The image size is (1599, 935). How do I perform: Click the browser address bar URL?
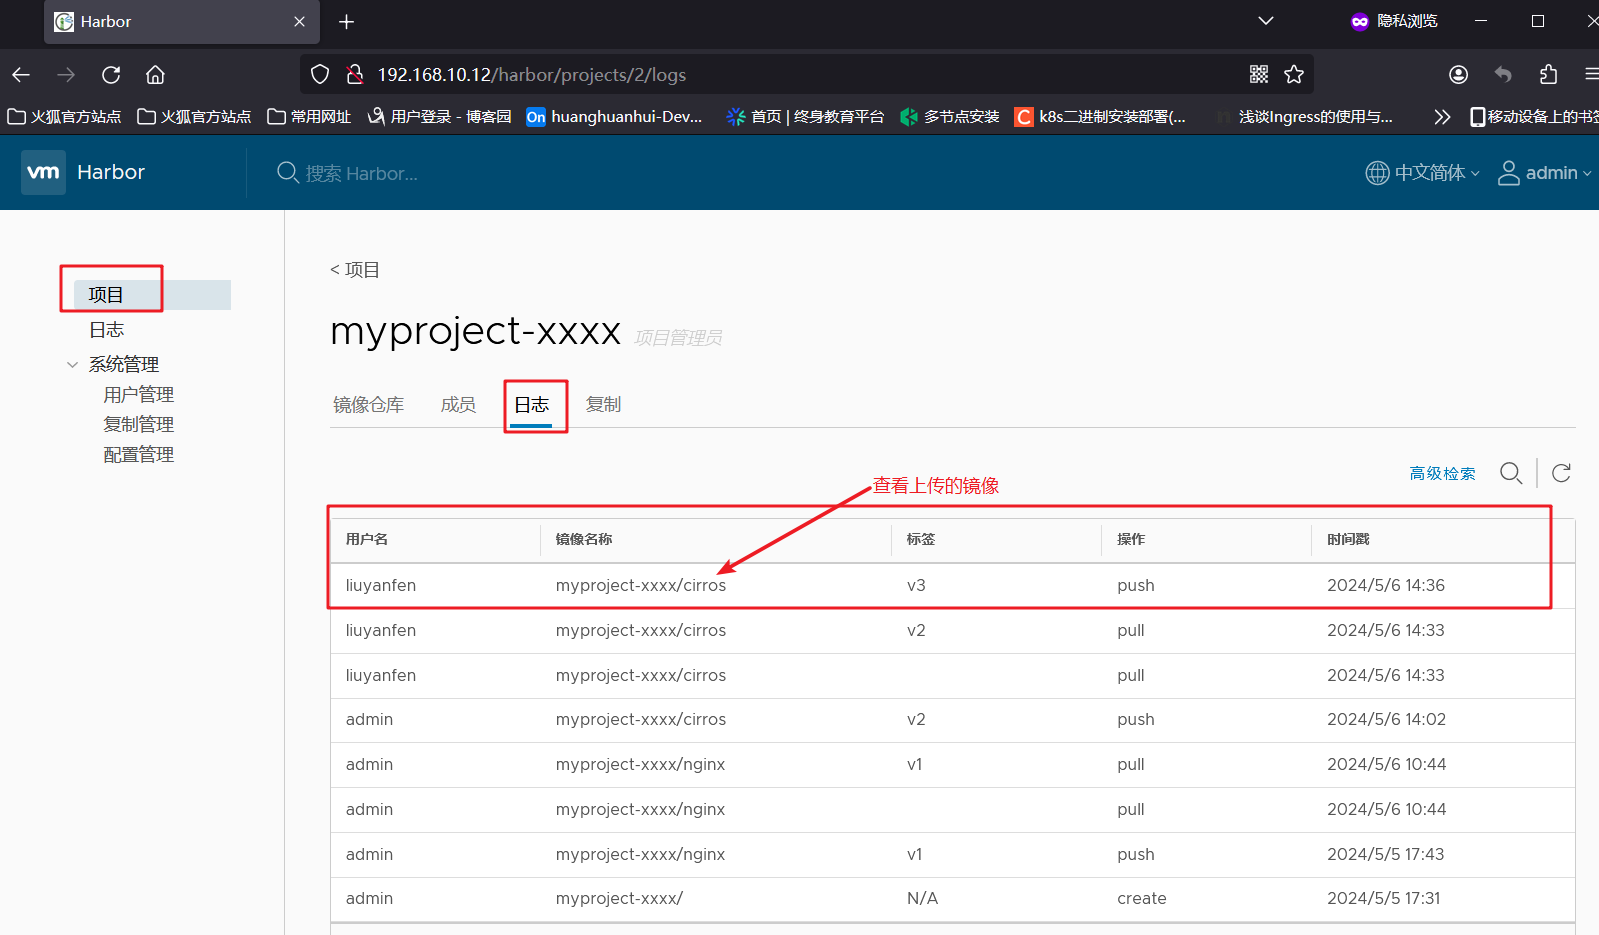click(531, 75)
